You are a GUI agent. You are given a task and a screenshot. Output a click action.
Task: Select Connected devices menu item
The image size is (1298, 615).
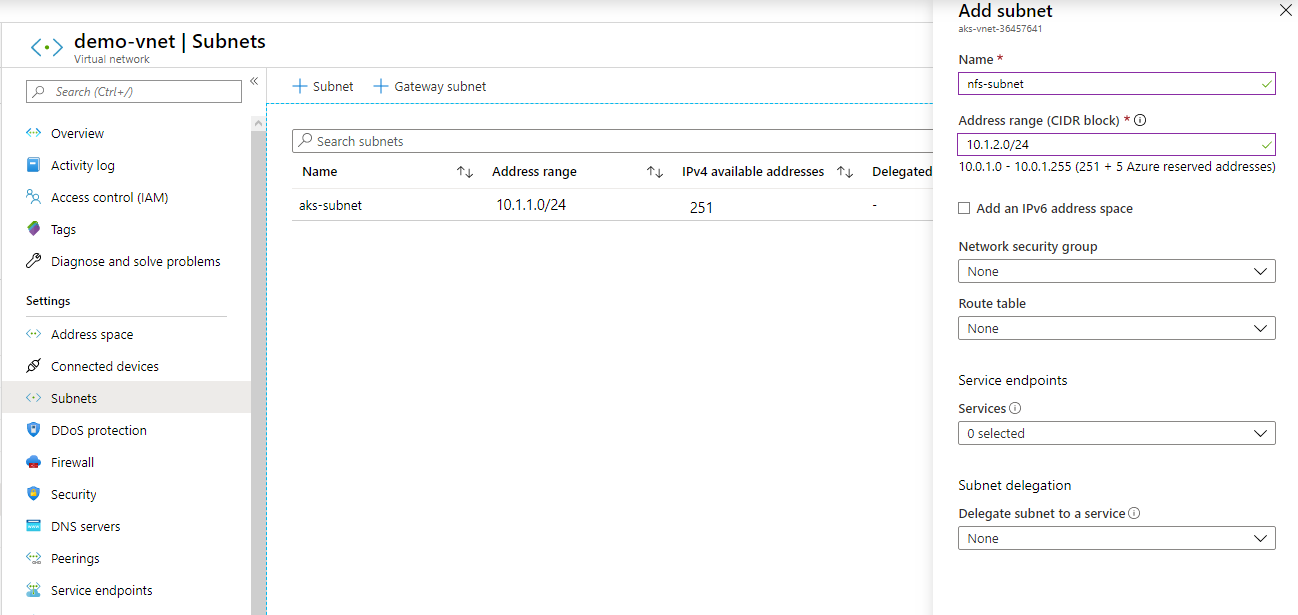point(104,366)
